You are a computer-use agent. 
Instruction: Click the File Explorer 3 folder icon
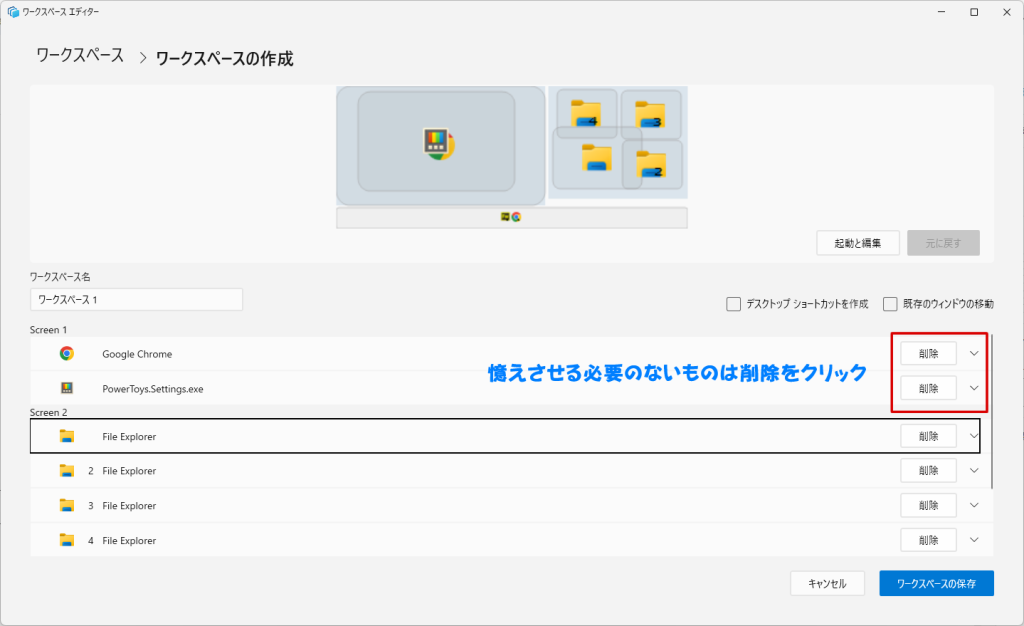pyautogui.click(x=67, y=505)
